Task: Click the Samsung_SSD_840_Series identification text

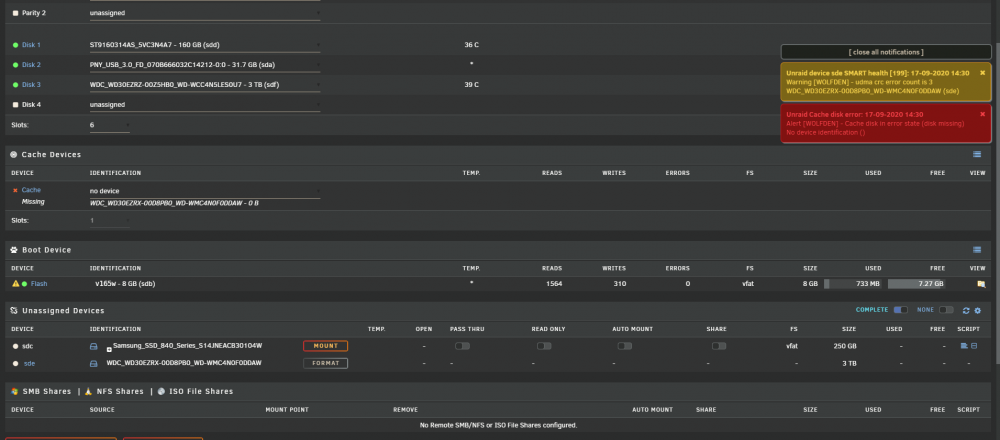Action: 188,346
